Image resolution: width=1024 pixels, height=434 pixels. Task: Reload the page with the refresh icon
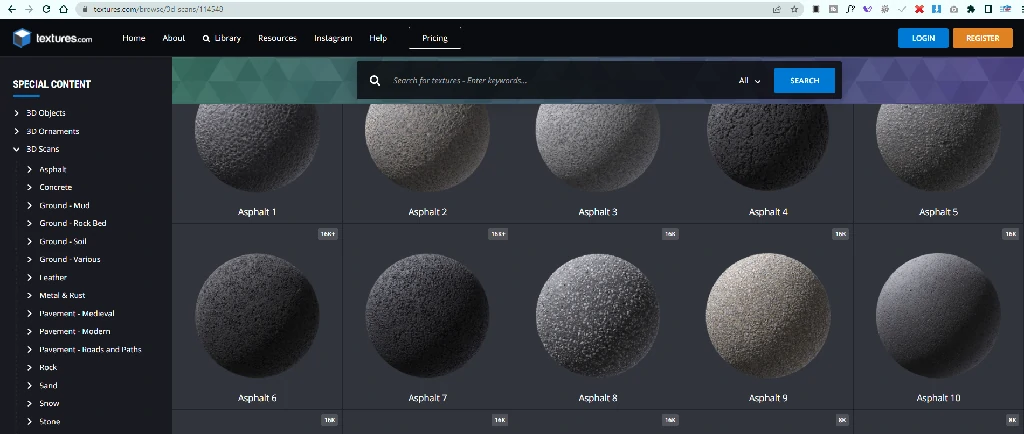45,8
